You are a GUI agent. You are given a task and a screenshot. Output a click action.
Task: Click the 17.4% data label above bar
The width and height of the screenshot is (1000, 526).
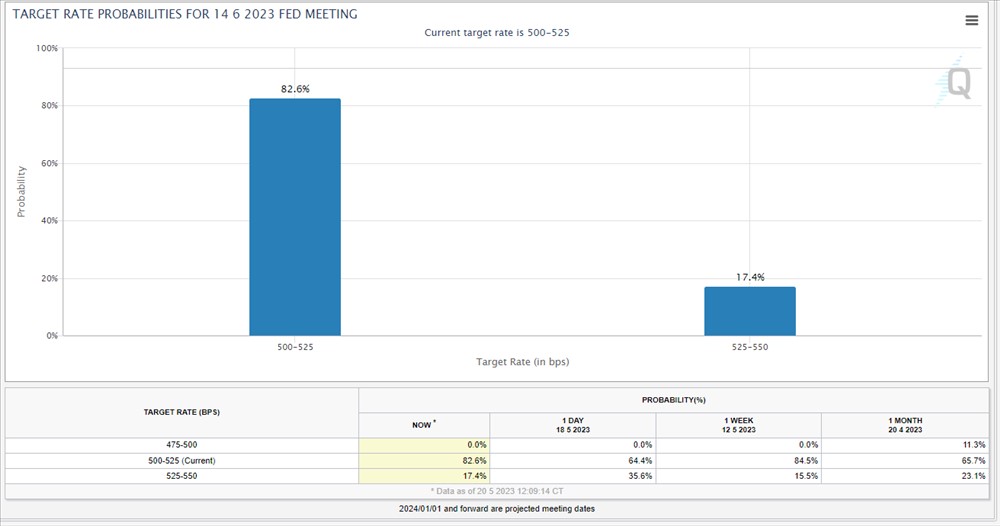[750, 277]
